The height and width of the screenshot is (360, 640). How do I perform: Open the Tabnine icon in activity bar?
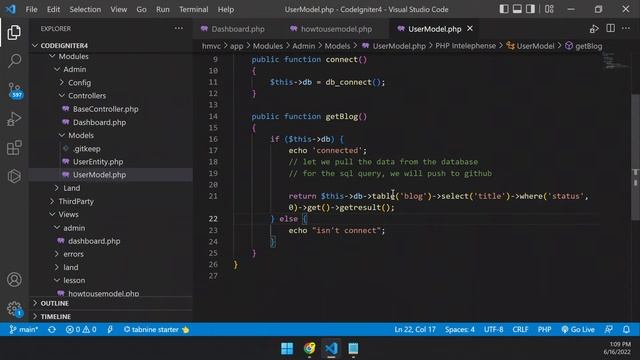pos(14,176)
